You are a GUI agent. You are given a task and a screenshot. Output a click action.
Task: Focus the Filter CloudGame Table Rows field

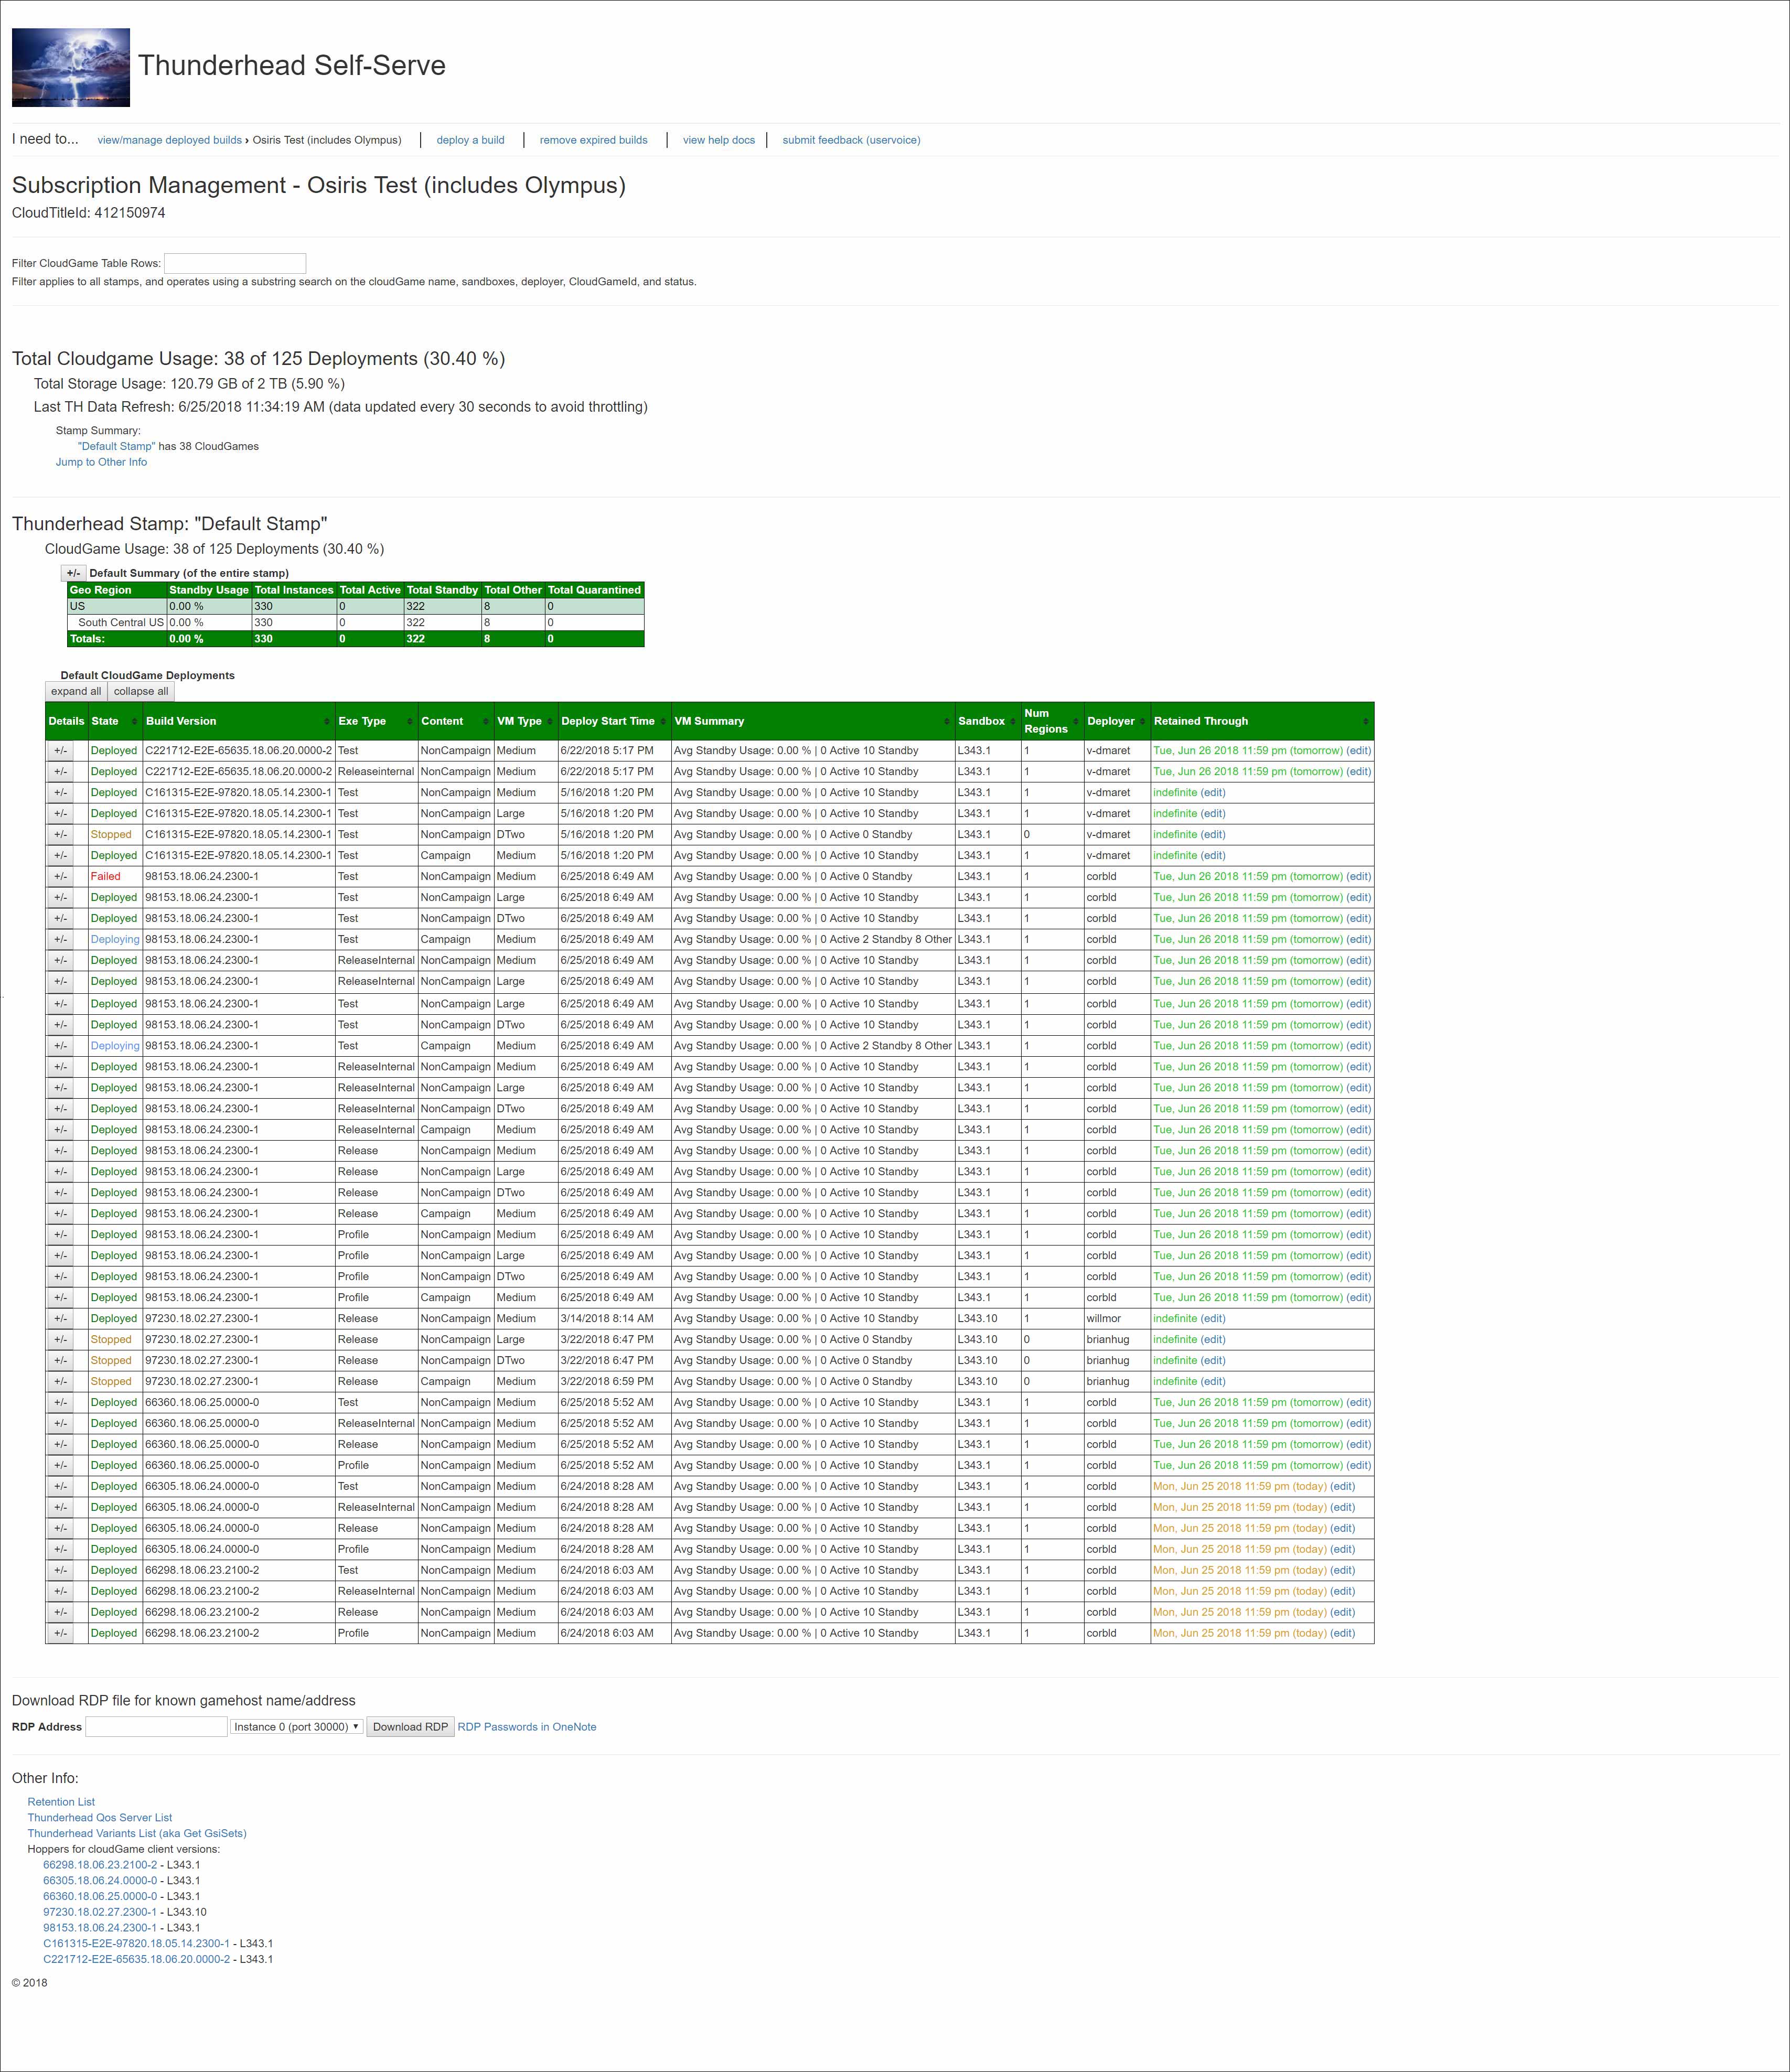pos(235,263)
